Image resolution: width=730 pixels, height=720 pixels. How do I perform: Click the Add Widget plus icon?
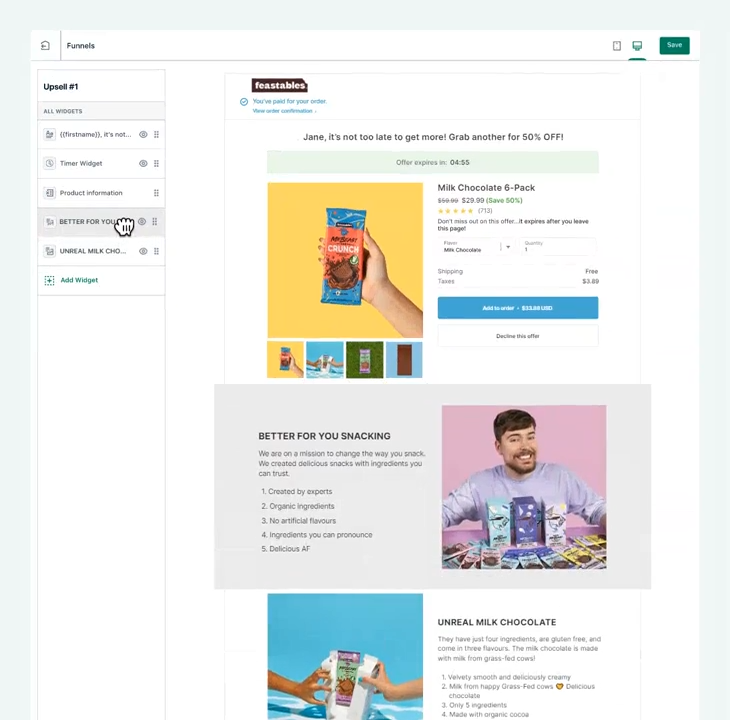pos(49,280)
